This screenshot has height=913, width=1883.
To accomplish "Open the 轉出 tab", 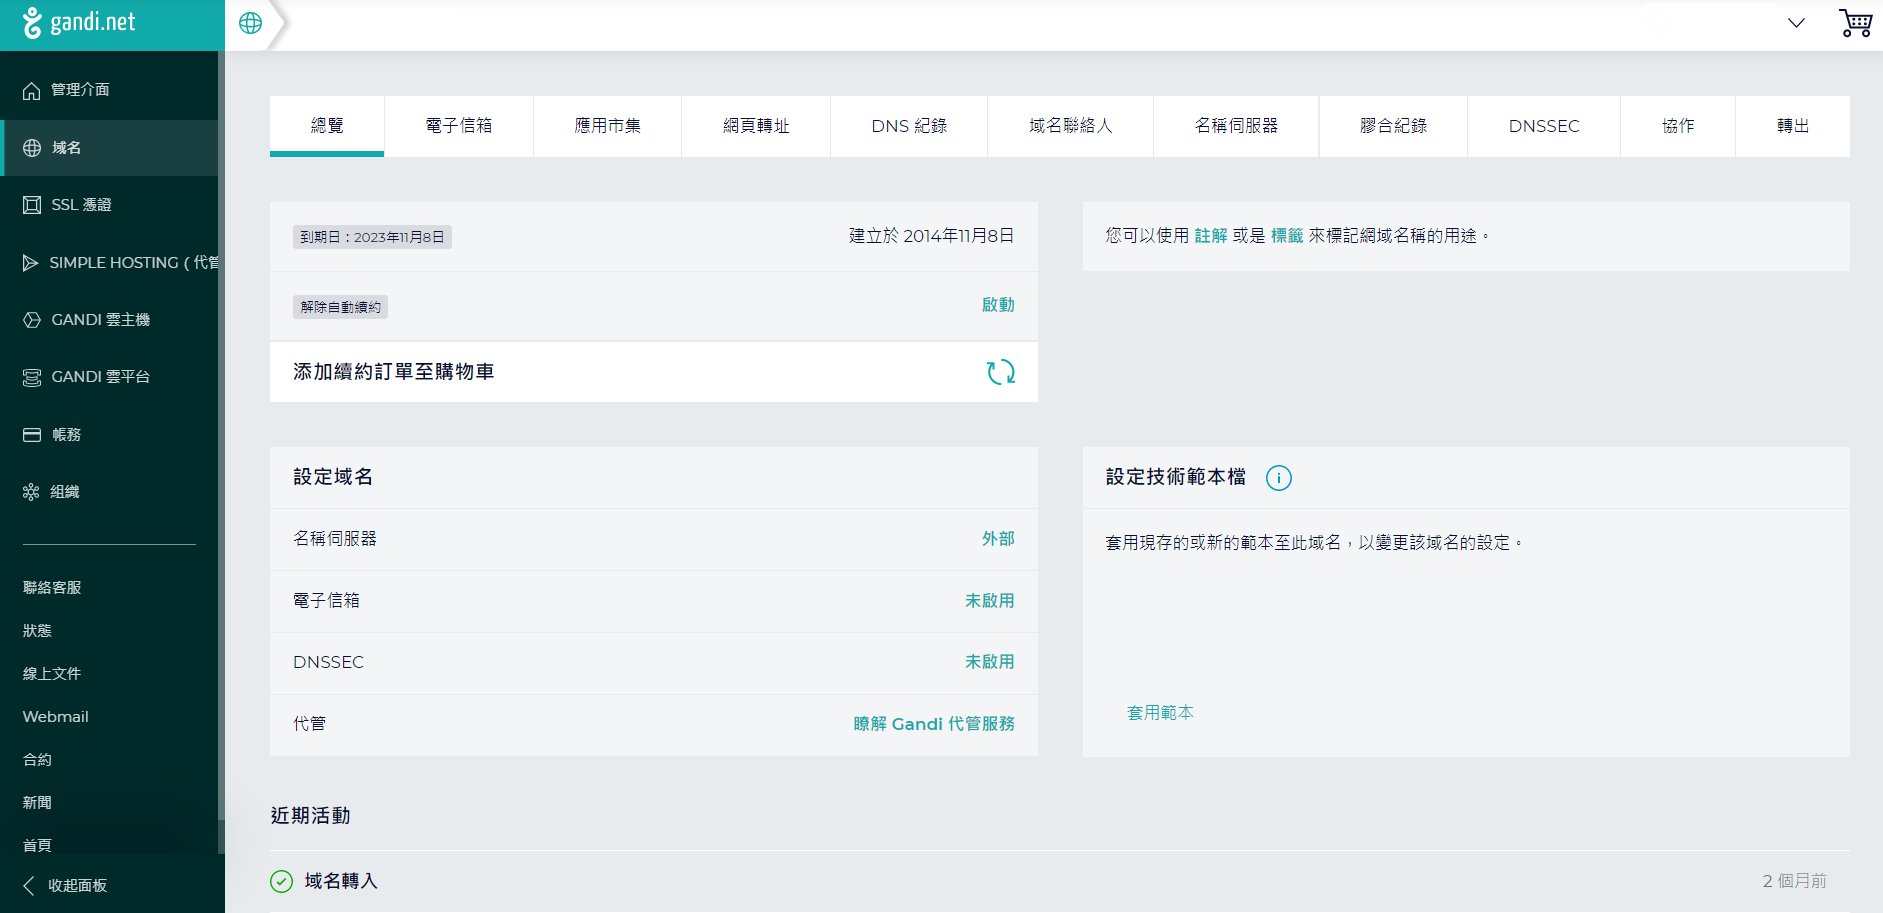I will coord(1793,126).
